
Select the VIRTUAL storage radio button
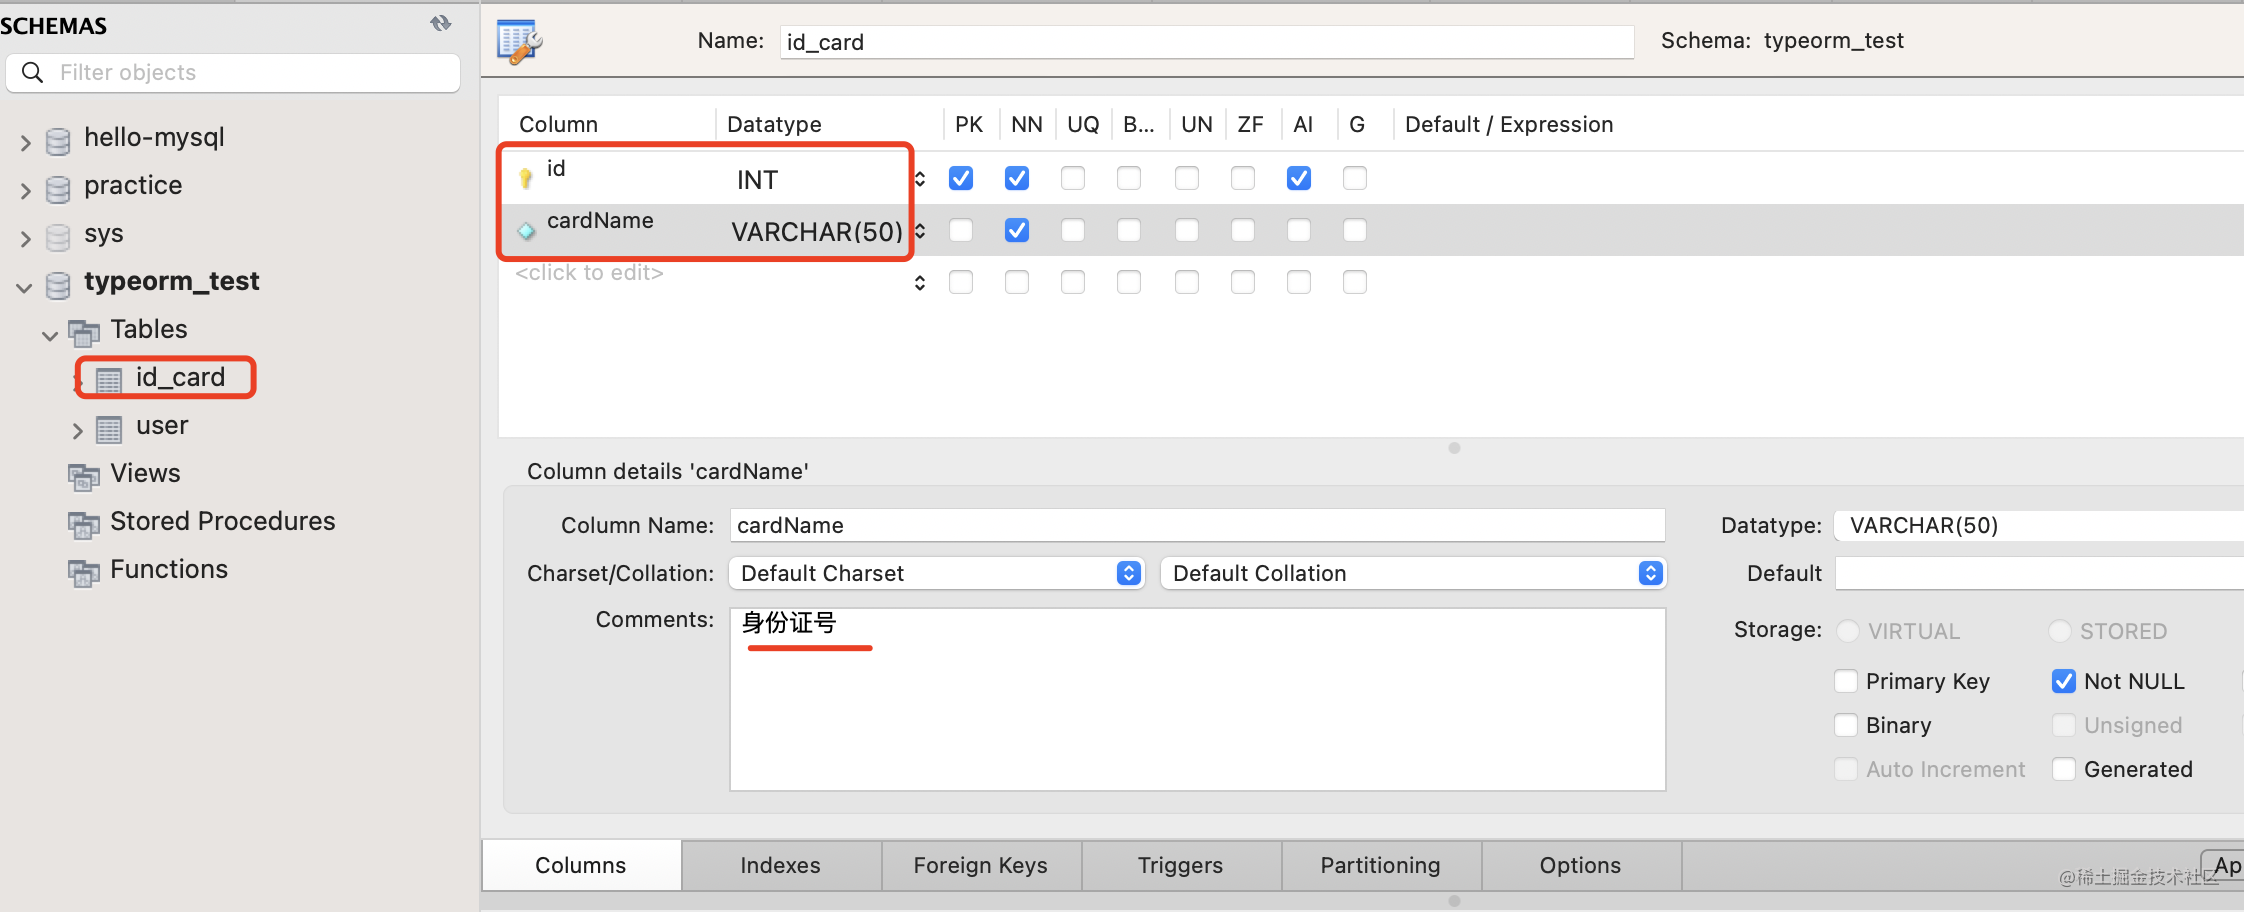pyautogui.click(x=1848, y=631)
